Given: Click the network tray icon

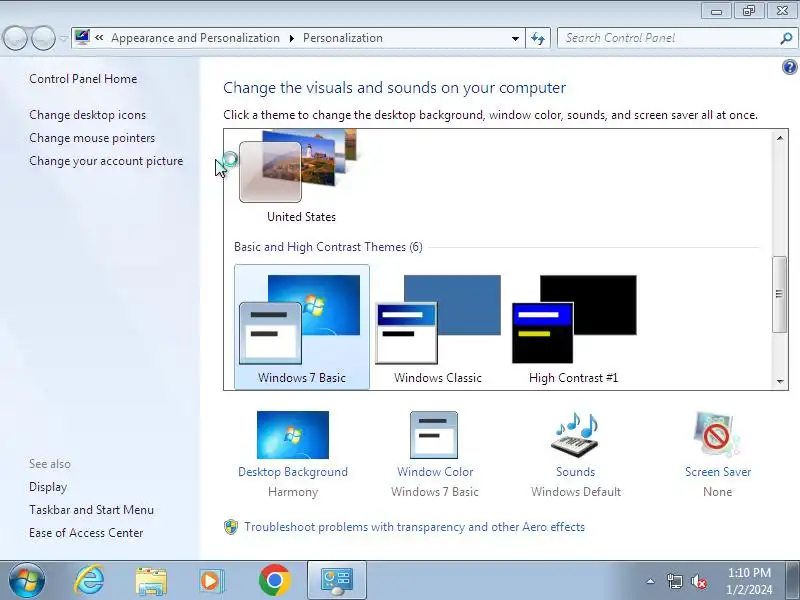Looking at the screenshot, I should [674, 581].
